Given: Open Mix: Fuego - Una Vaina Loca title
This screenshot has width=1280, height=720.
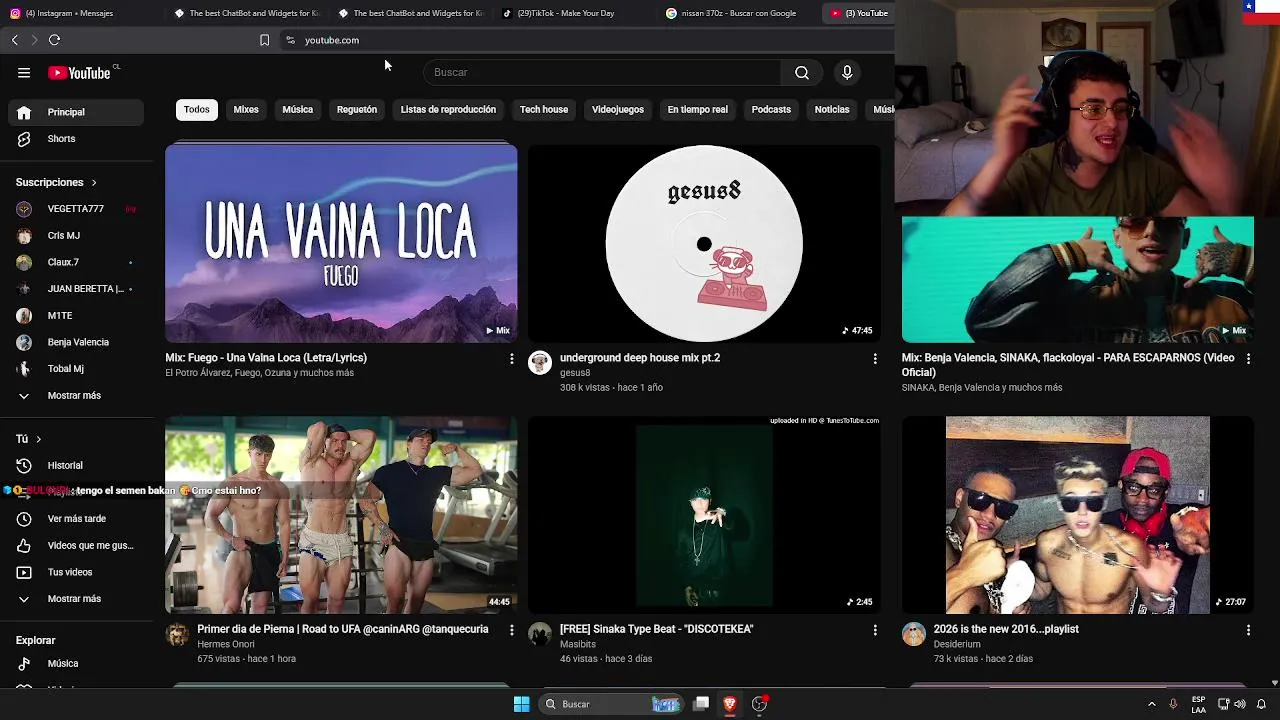Looking at the screenshot, I should (266, 358).
